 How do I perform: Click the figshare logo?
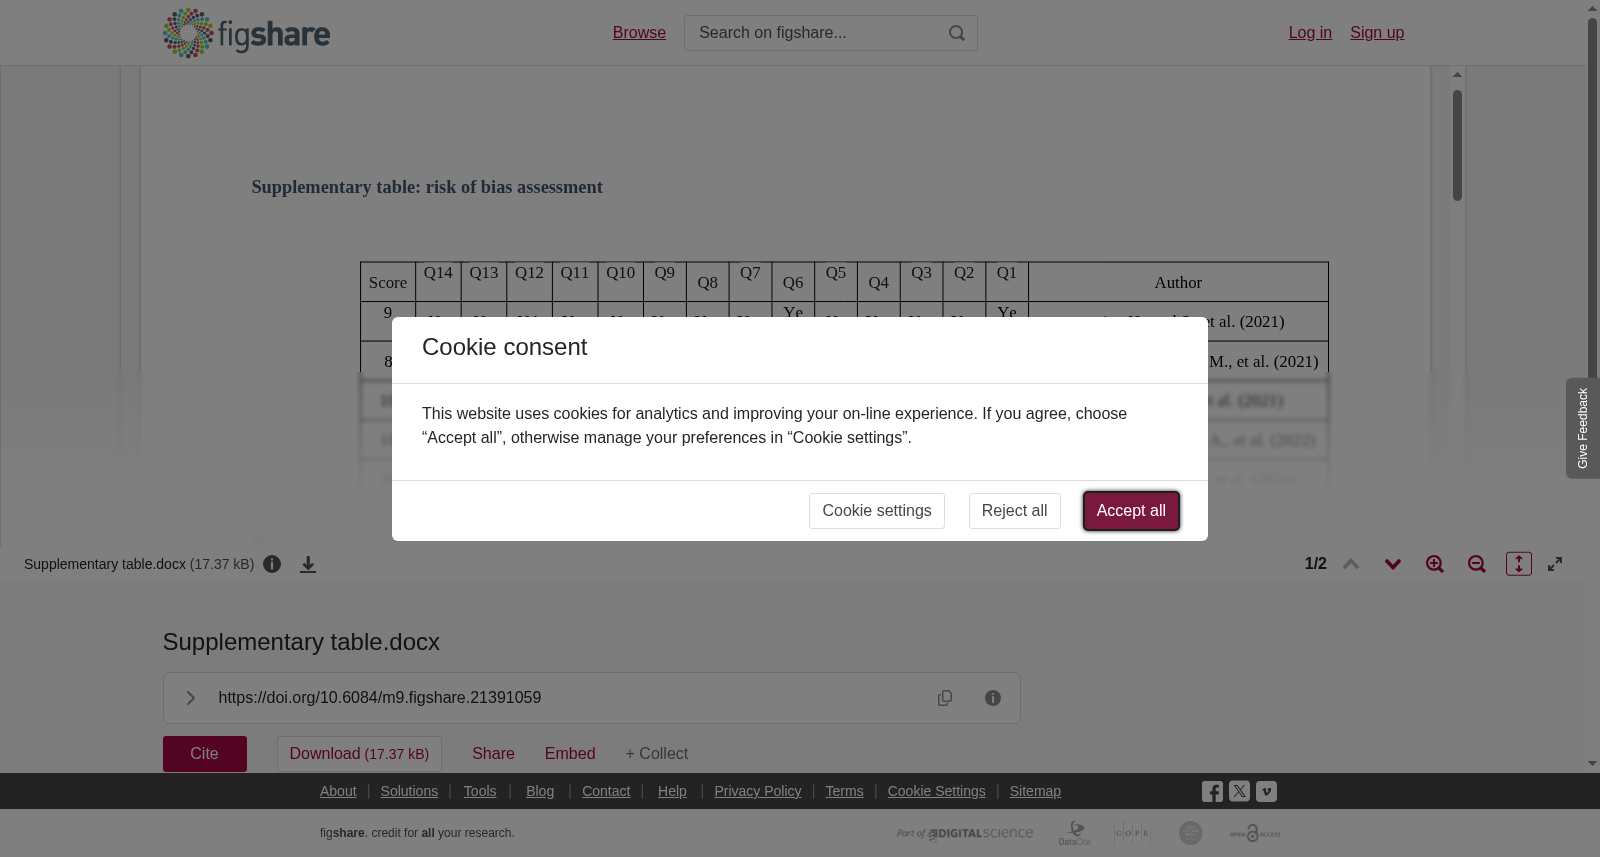click(246, 33)
